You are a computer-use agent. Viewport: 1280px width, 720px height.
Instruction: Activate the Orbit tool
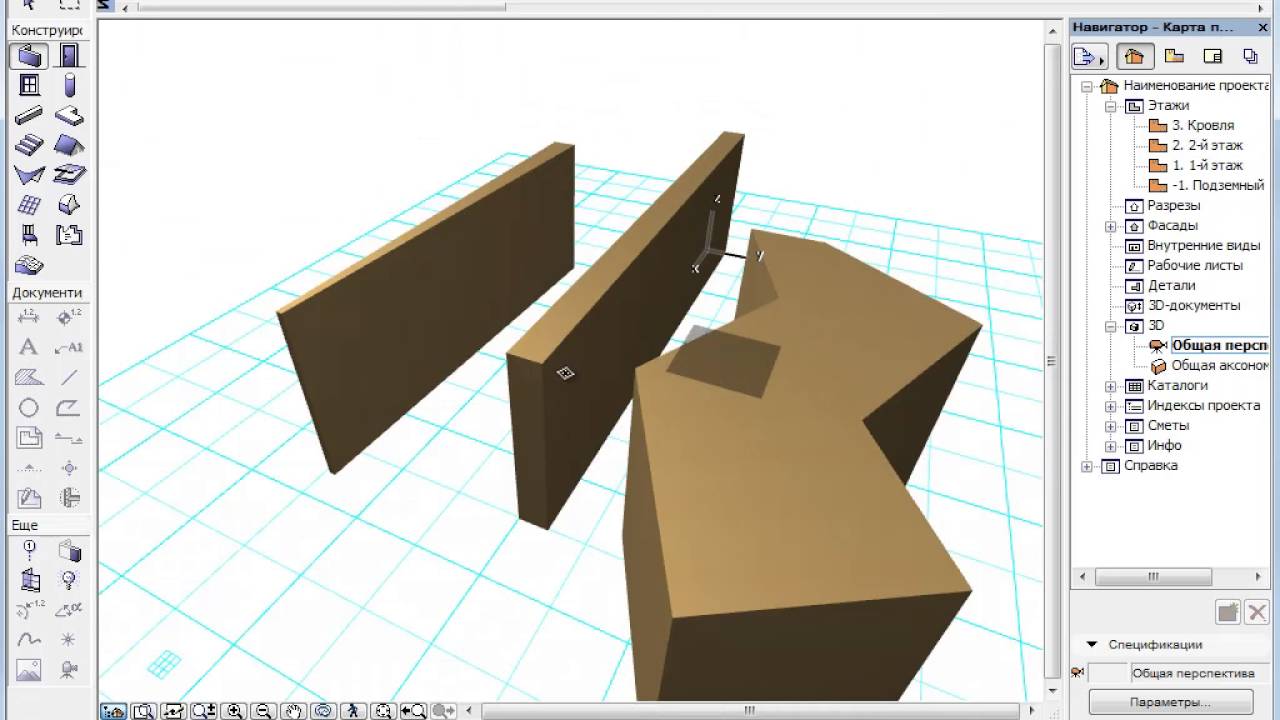(x=323, y=711)
